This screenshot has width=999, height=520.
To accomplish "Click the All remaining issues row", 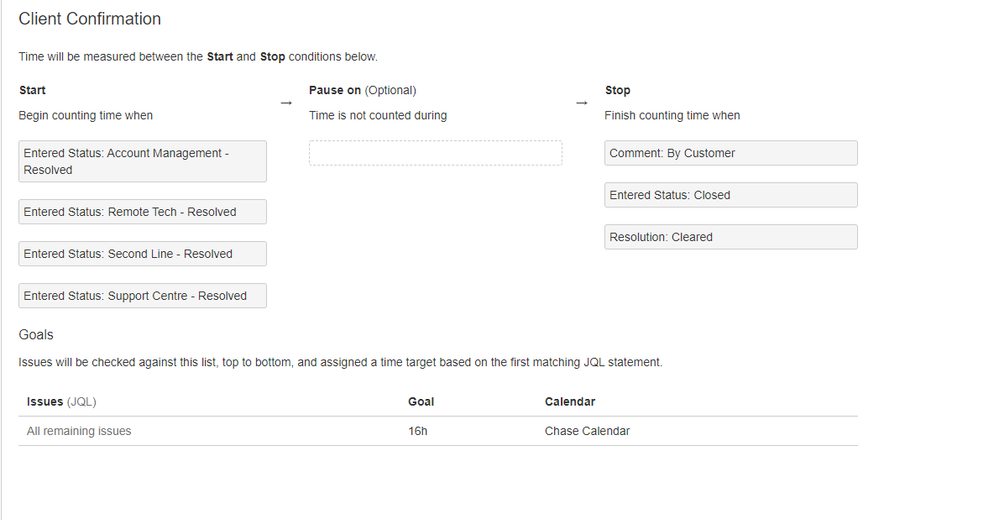I will point(438,431).
